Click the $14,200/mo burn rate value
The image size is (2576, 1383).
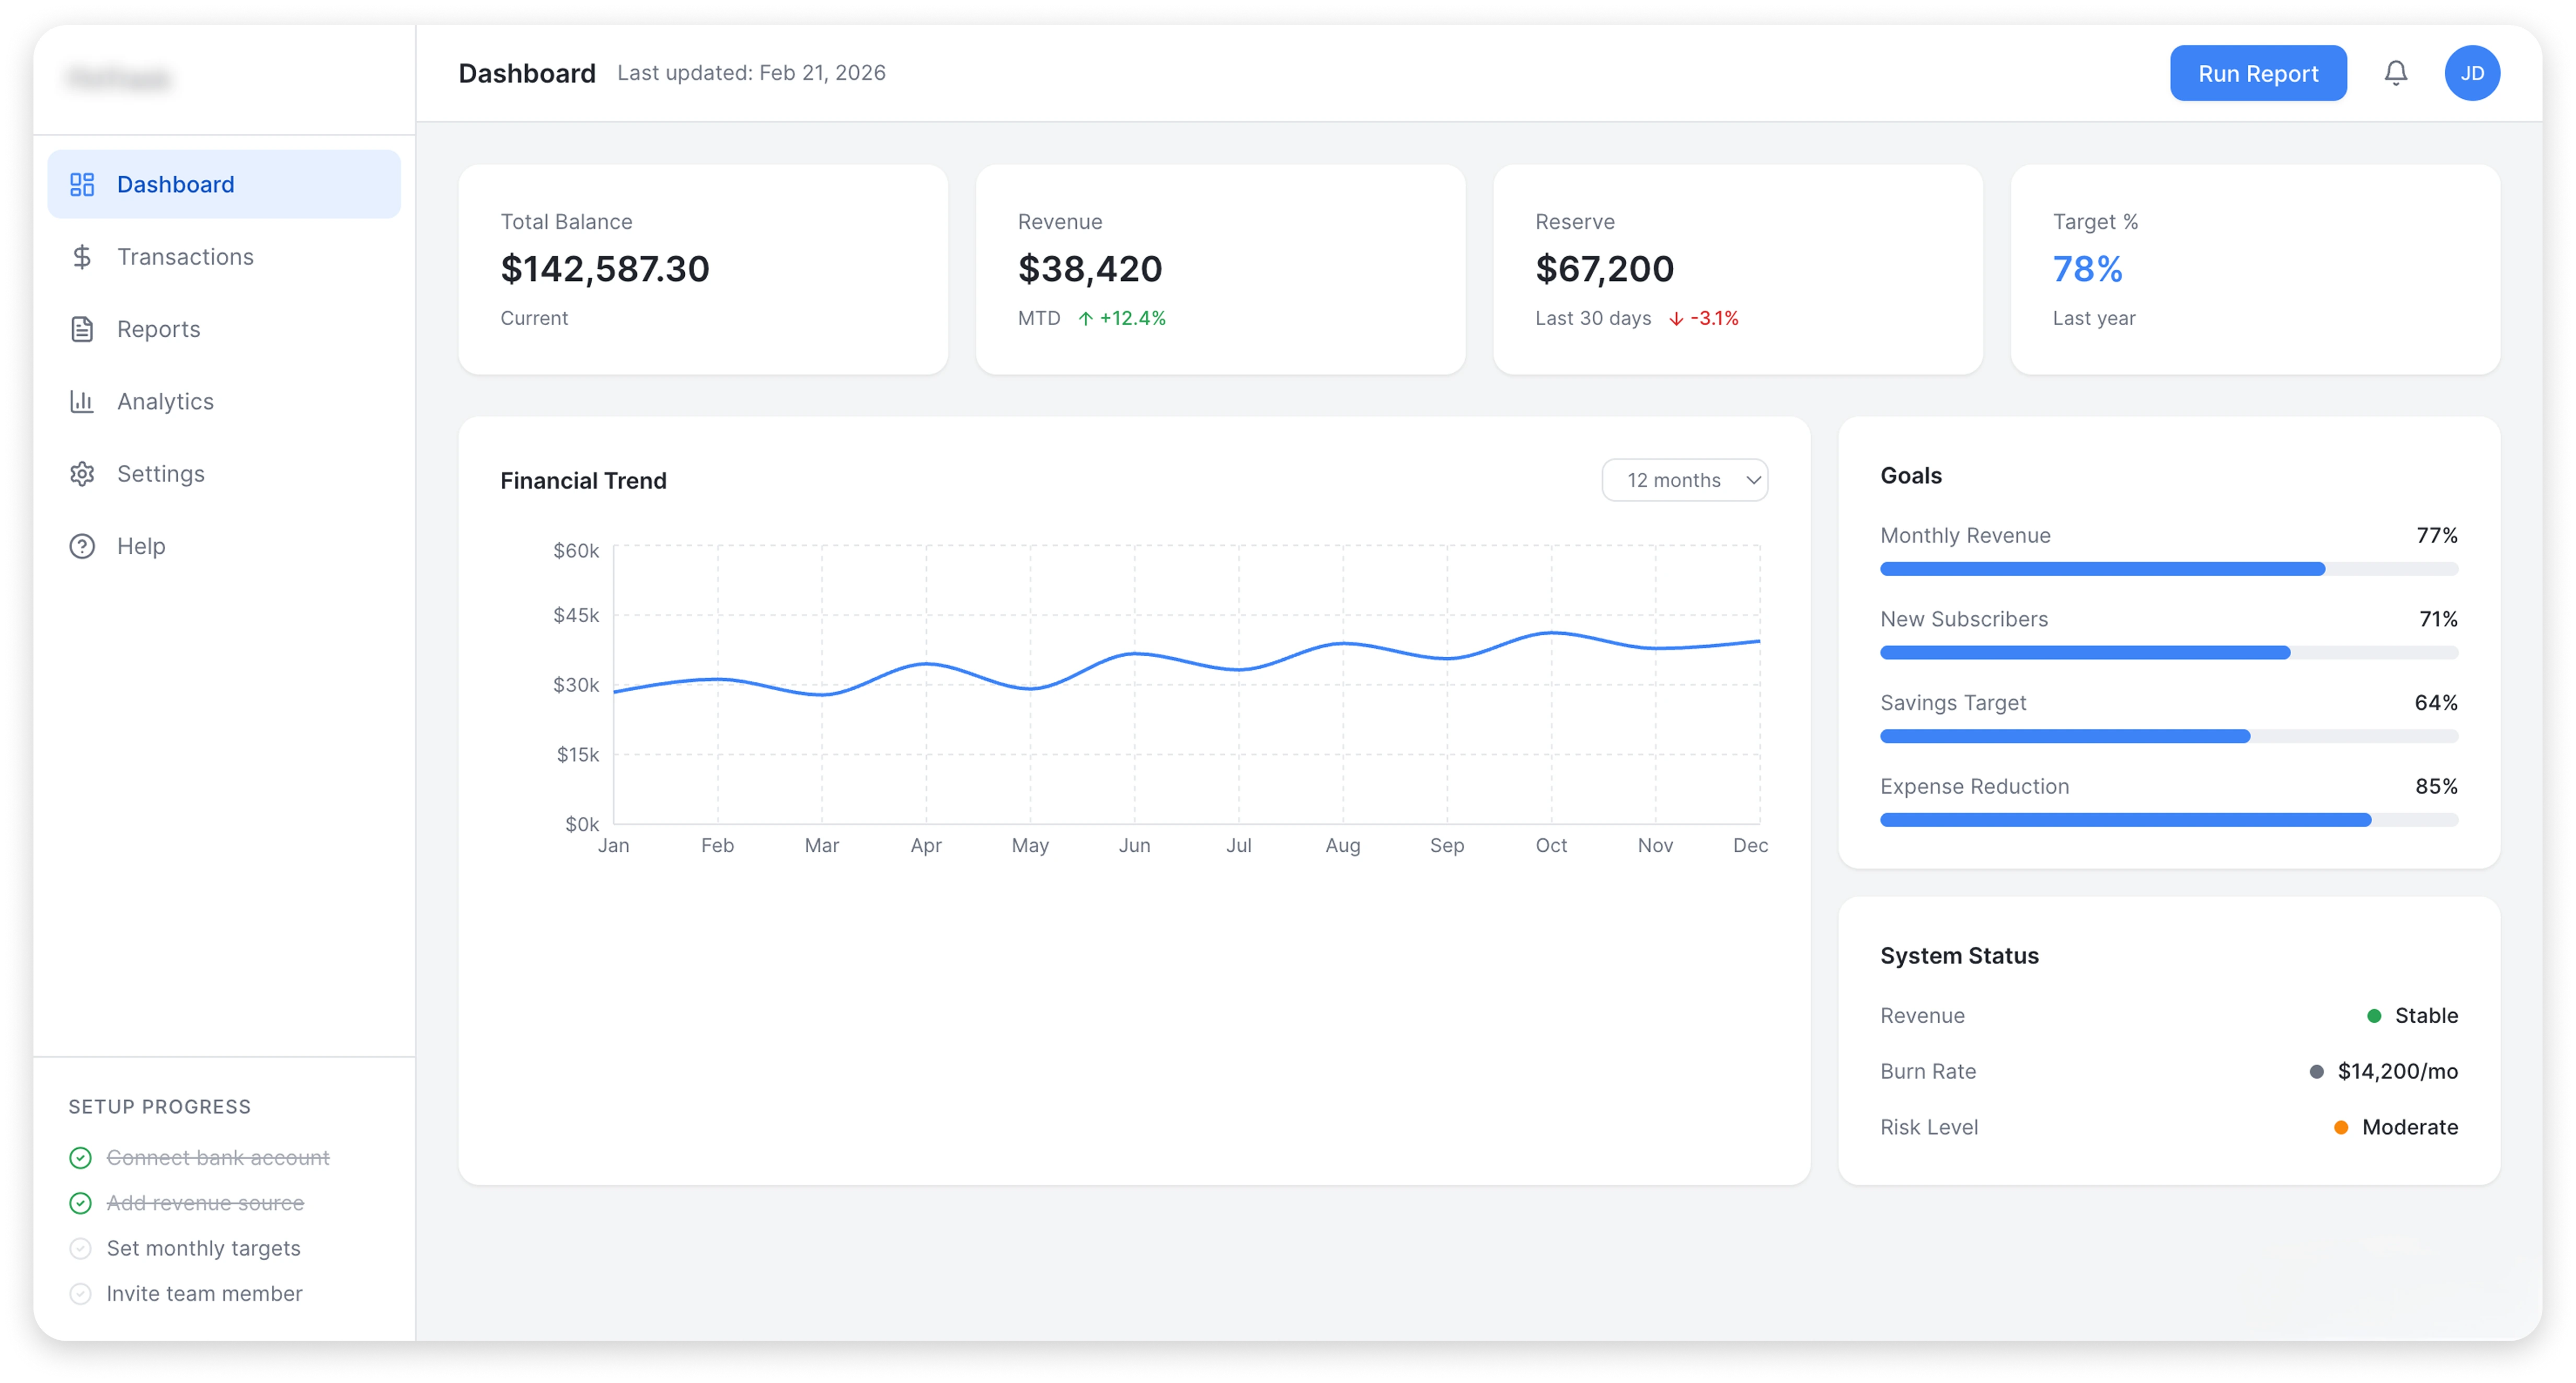click(x=2397, y=1072)
